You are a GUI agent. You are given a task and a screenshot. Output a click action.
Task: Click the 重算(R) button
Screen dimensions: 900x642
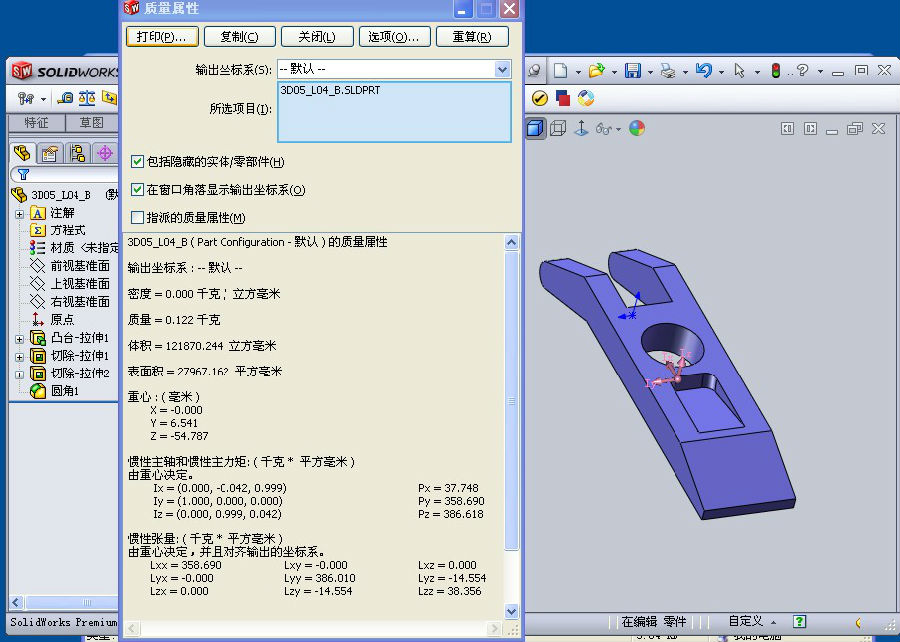coord(472,37)
